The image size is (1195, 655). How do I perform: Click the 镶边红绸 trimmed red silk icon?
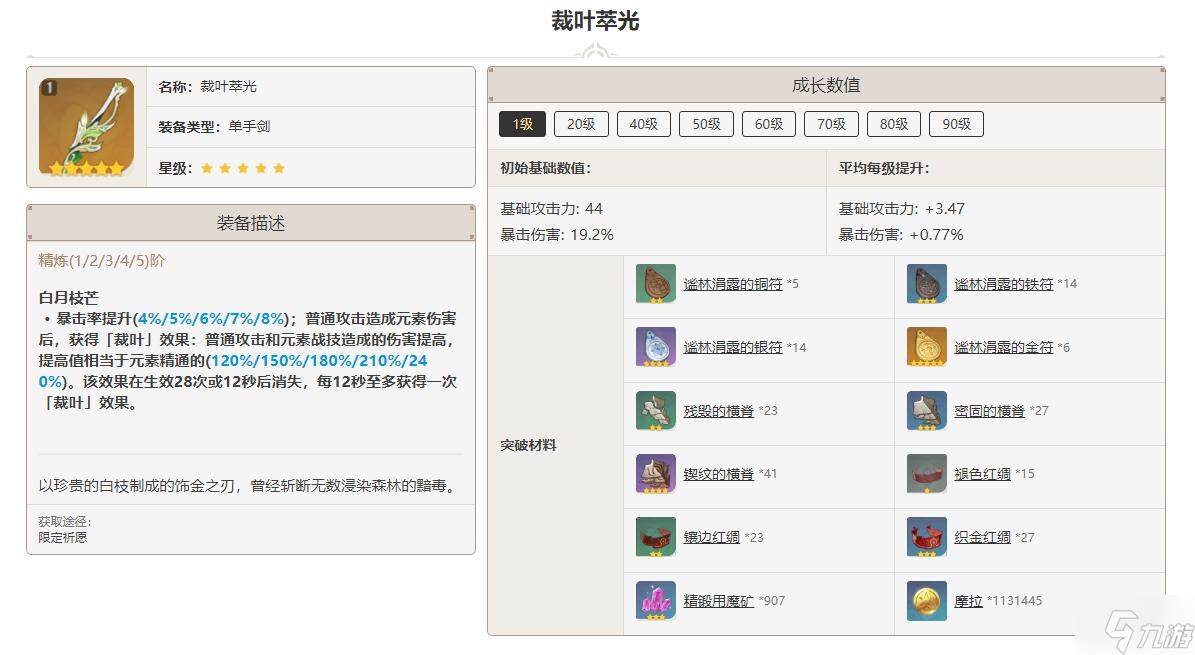(x=655, y=537)
